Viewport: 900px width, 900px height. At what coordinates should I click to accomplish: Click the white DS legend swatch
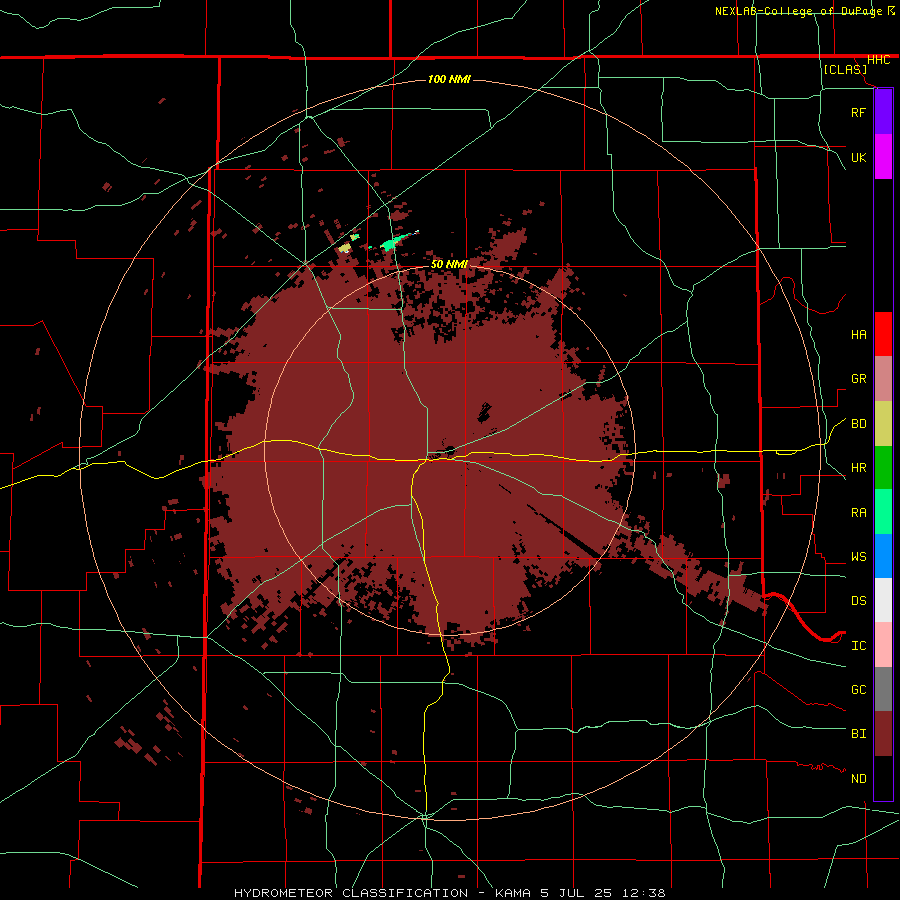coord(883,600)
